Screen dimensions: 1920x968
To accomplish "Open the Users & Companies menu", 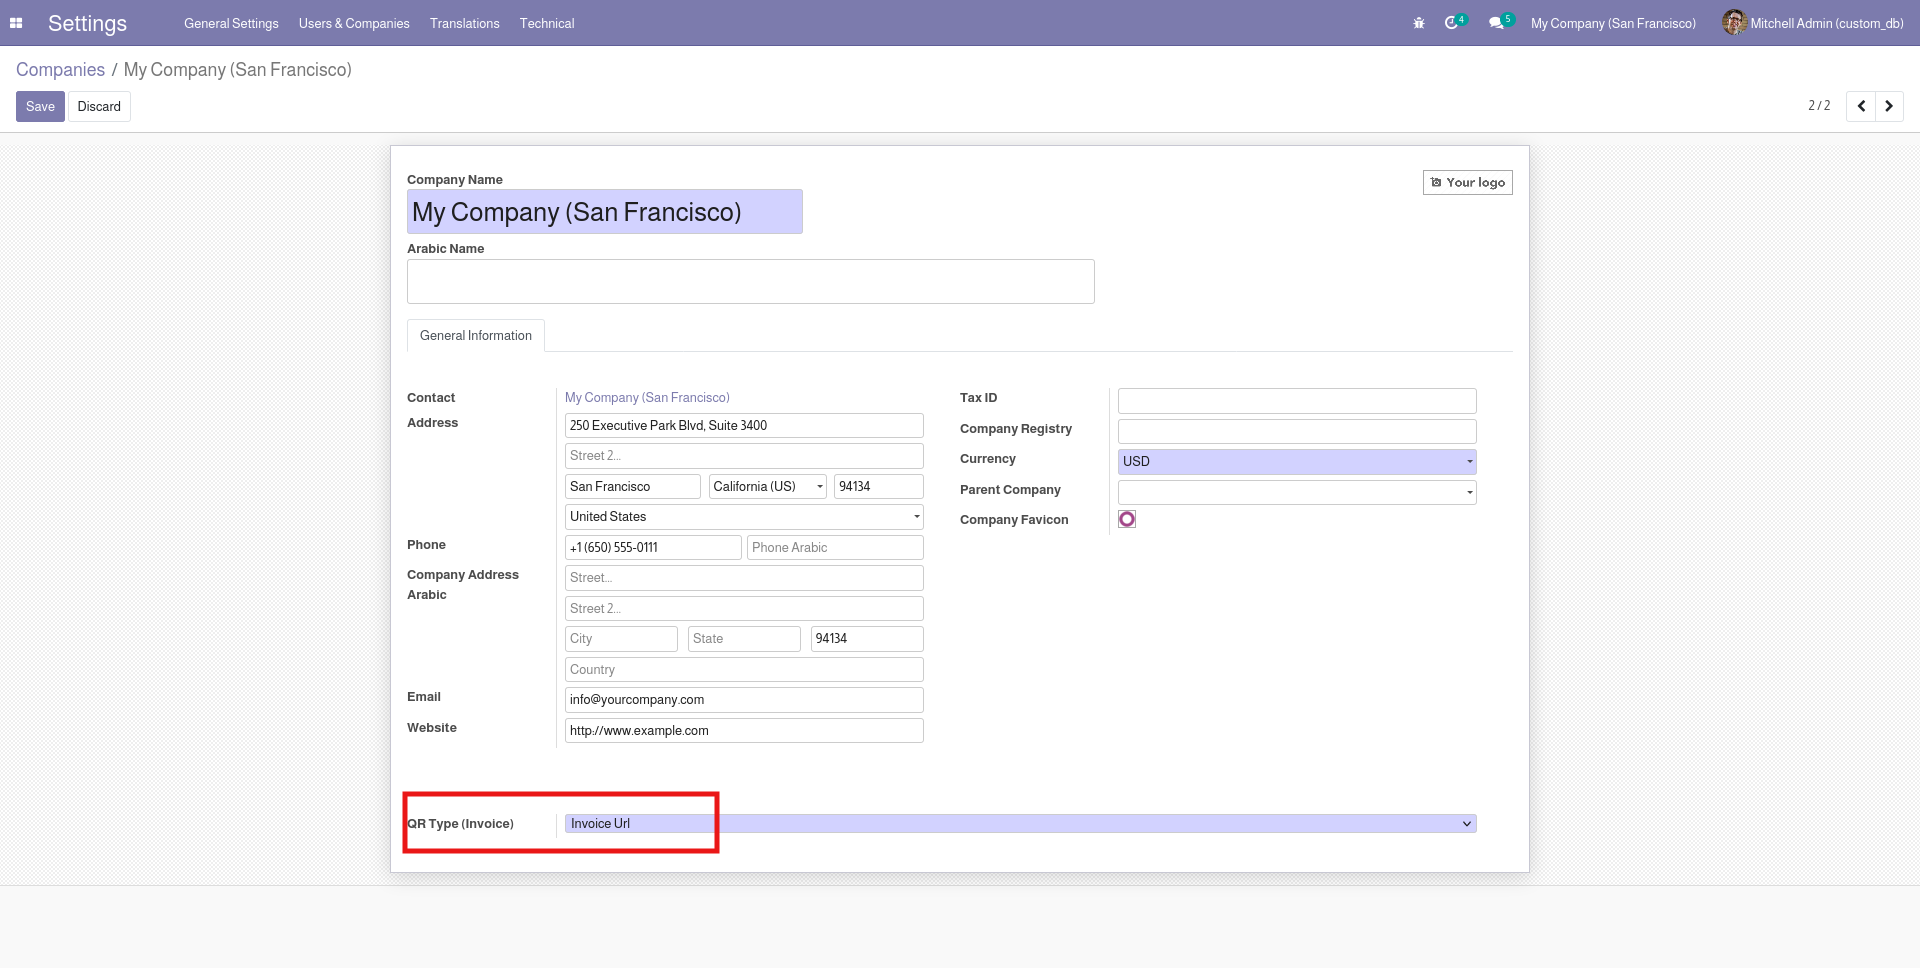I will pos(354,23).
